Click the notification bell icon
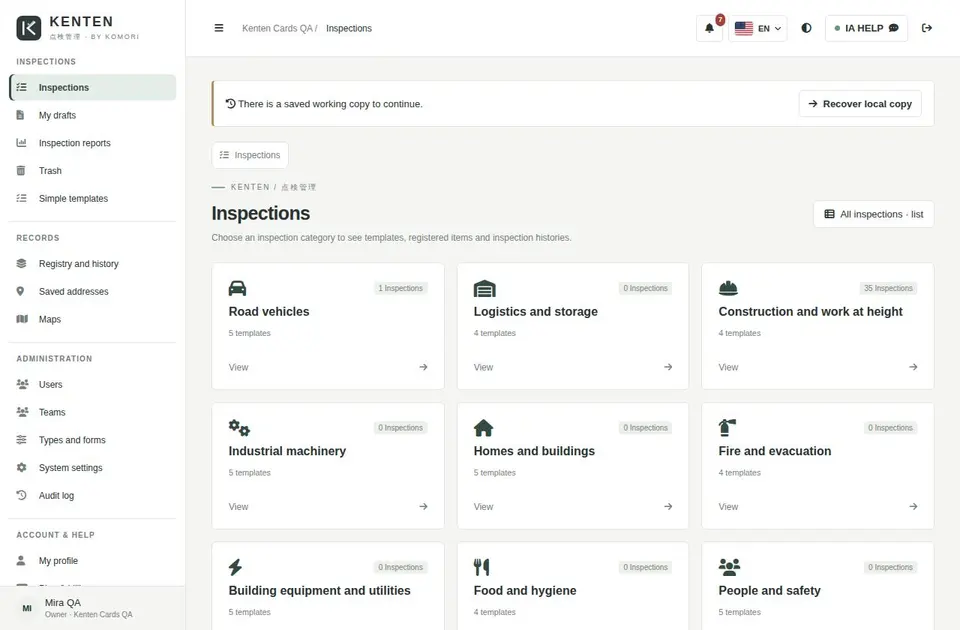 pyautogui.click(x=709, y=28)
